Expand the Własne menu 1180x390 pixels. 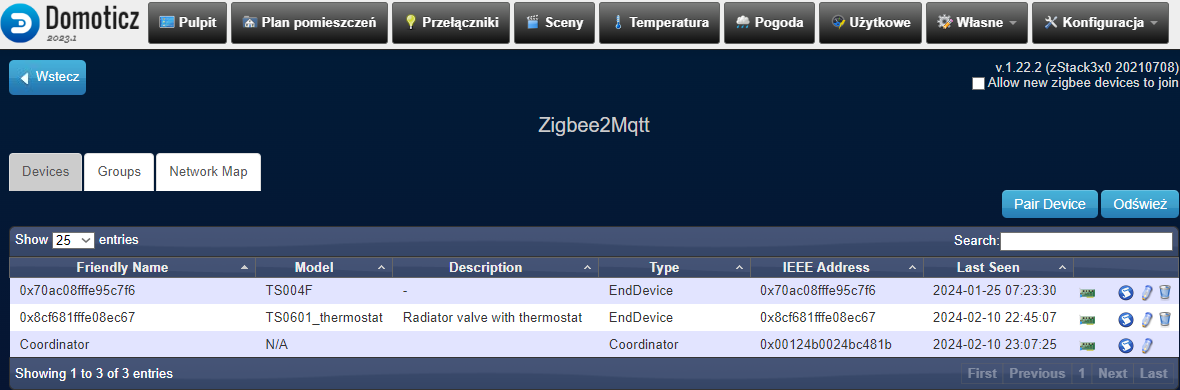click(x=976, y=23)
